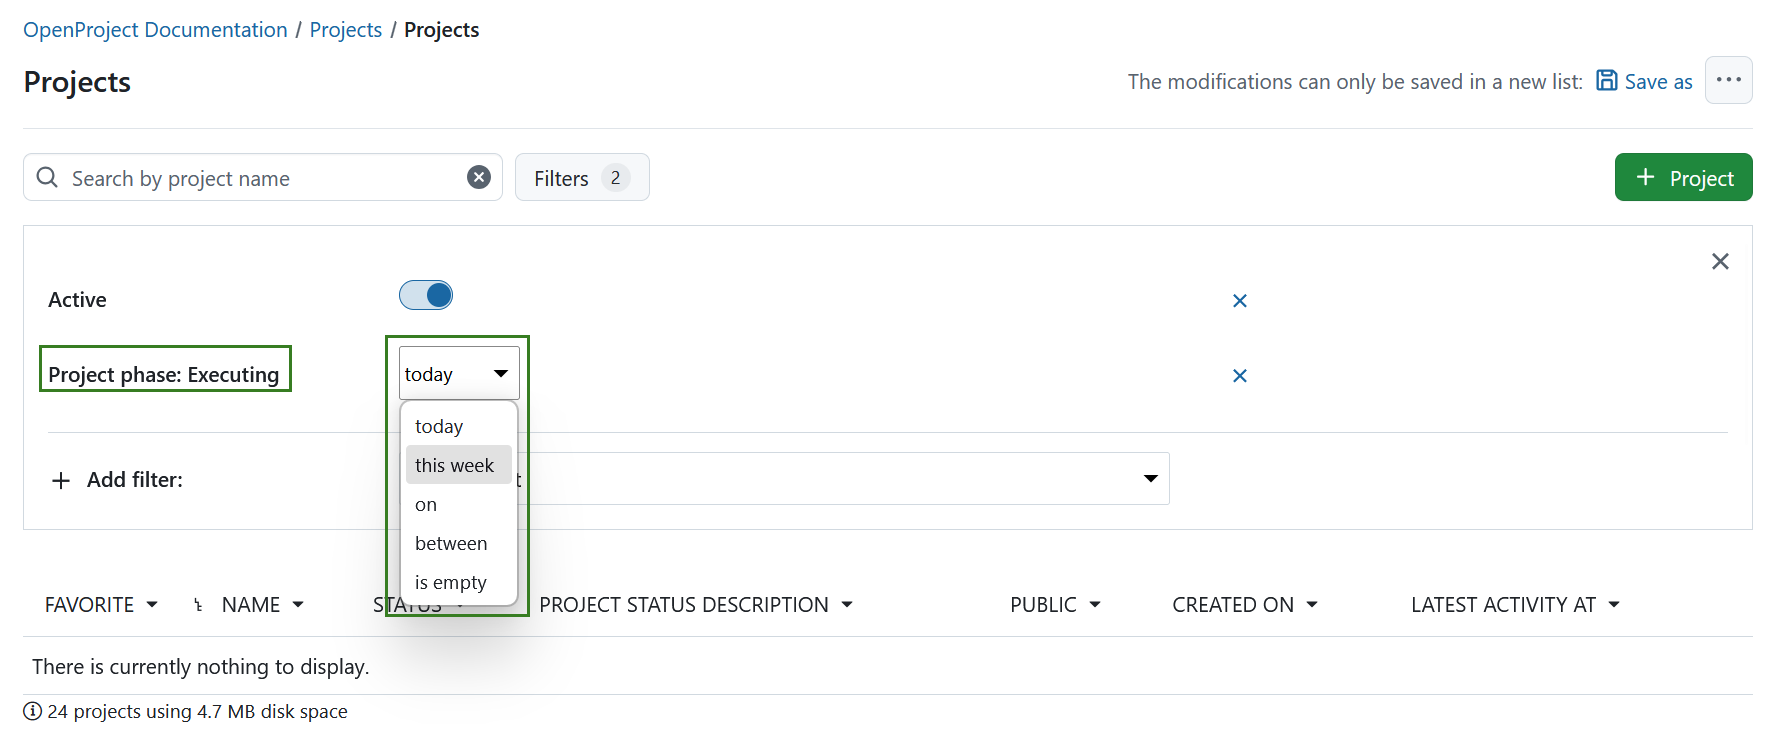Pick 'is empty' option in list
The height and width of the screenshot is (730, 1773).
point(451,582)
